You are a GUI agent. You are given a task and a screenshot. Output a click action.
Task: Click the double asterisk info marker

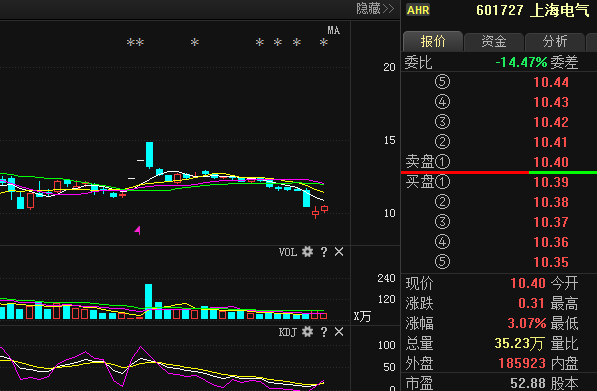click(135, 42)
